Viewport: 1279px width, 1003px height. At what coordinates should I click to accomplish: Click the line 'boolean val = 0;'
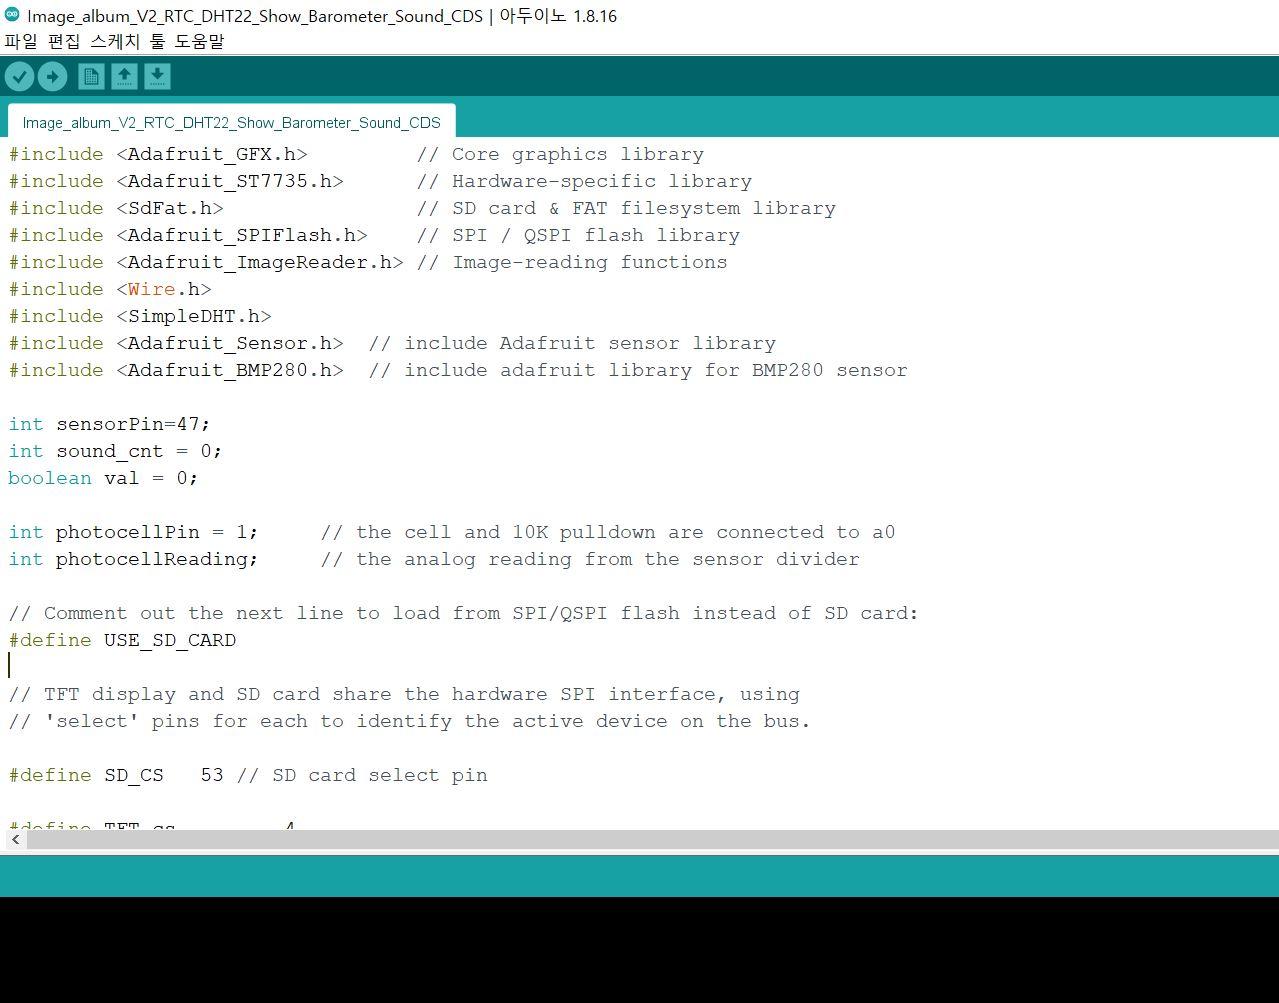point(103,478)
